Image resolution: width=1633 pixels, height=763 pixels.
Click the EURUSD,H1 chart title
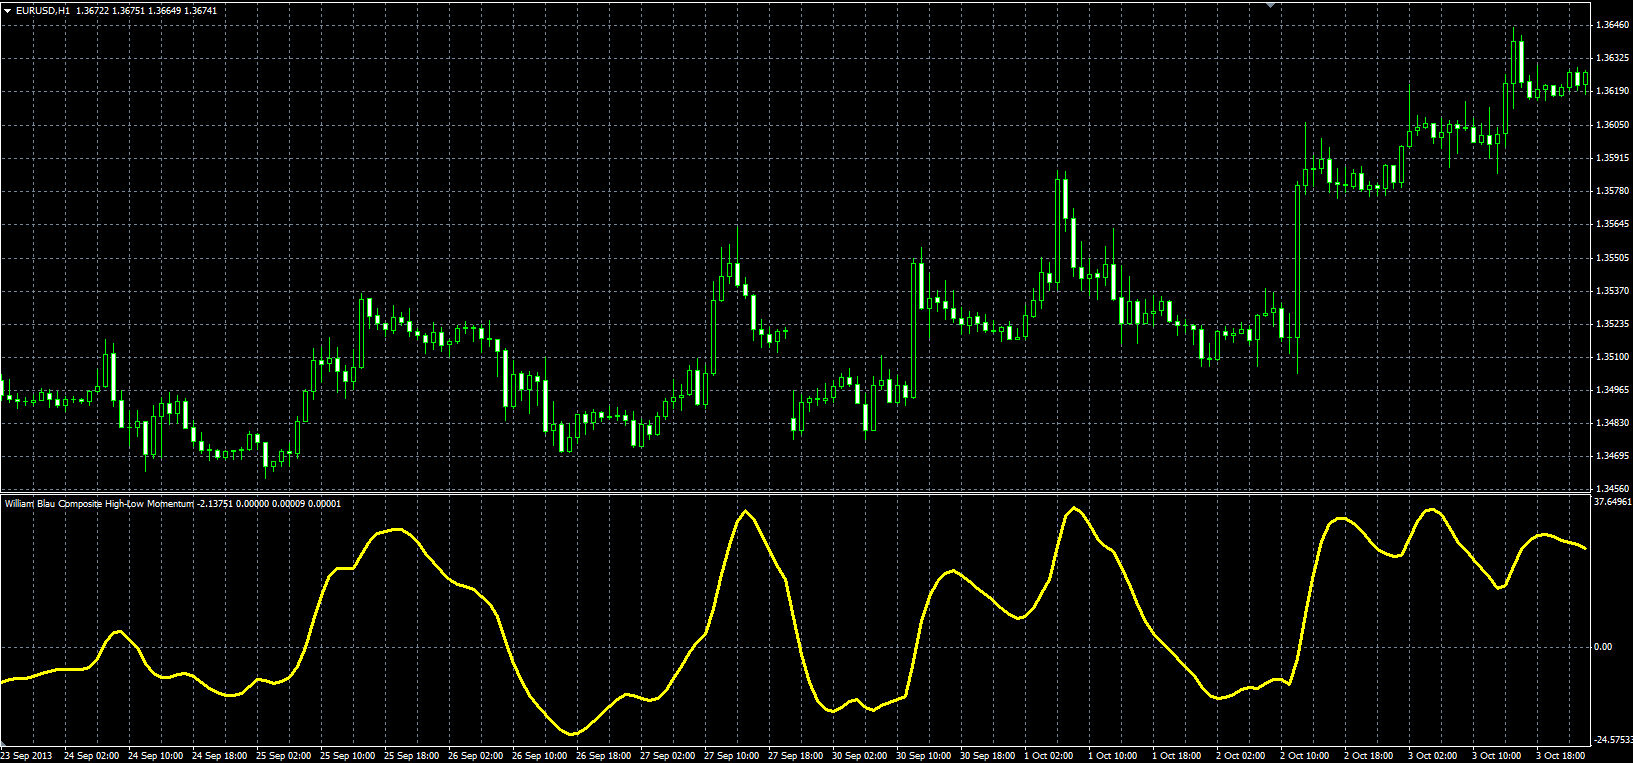[43, 10]
